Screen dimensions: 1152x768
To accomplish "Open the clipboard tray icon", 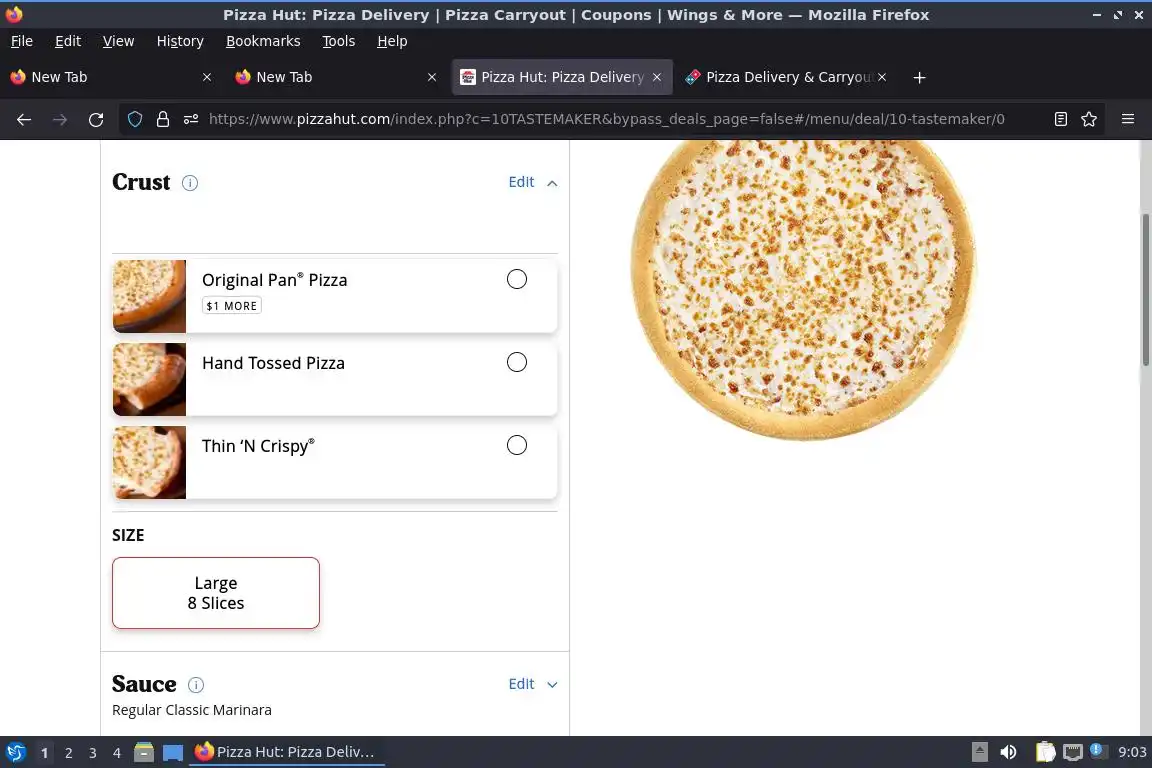I will click(1045, 752).
